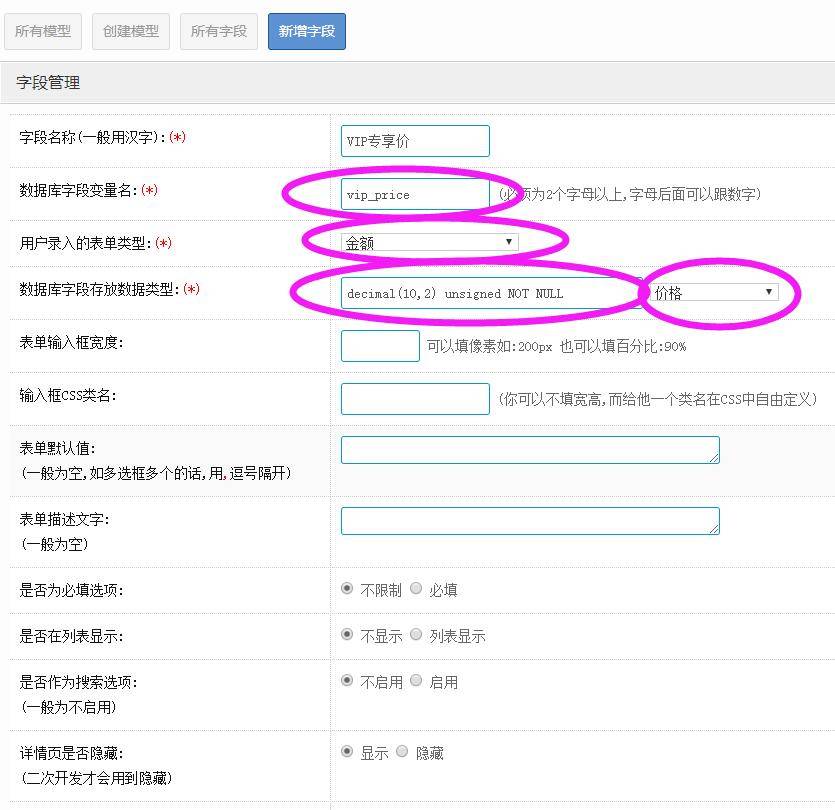
Task: Click the 表单默认值 textarea
Action: click(530, 450)
